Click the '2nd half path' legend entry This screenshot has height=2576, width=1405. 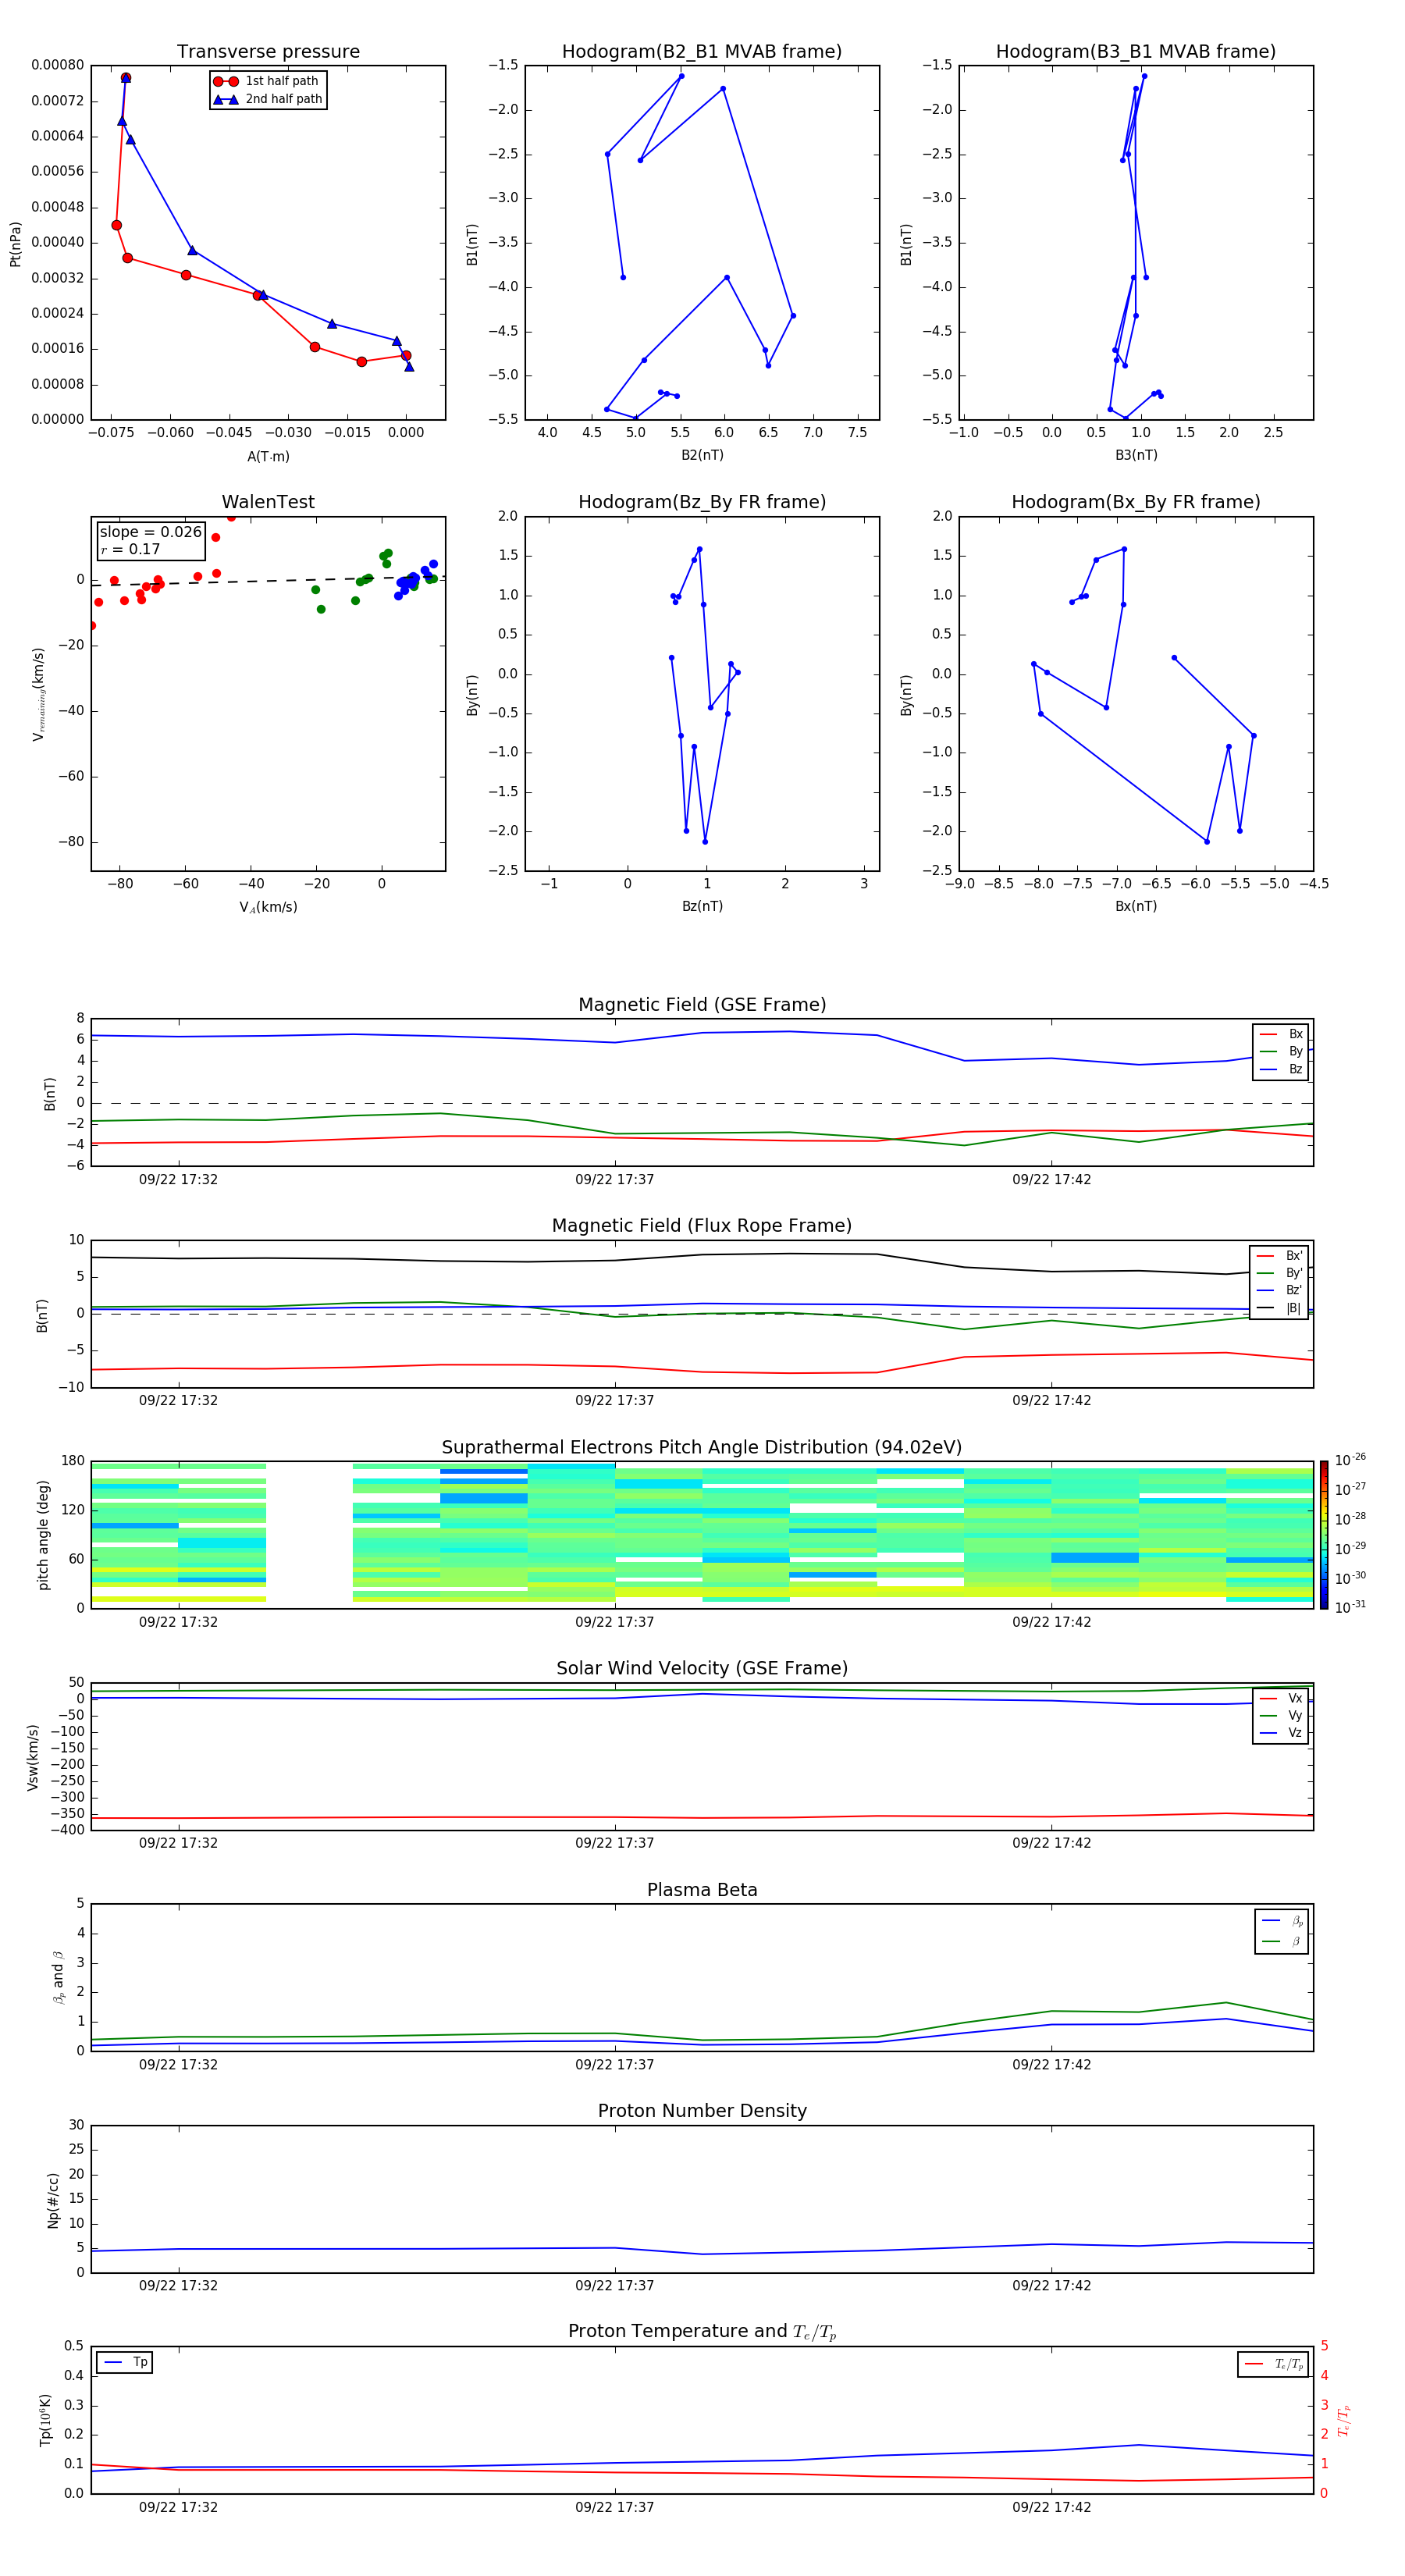[x=267, y=99]
